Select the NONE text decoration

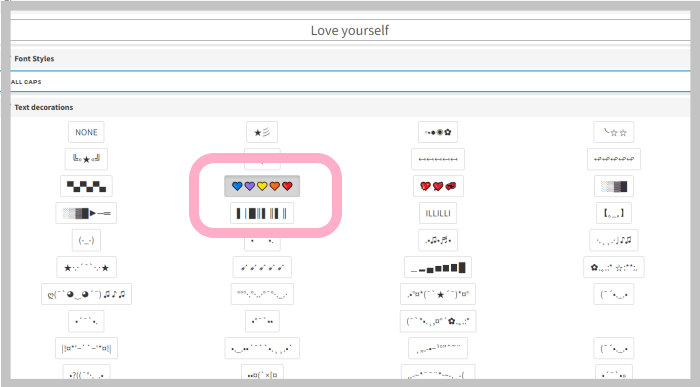(x=86, y=132)
